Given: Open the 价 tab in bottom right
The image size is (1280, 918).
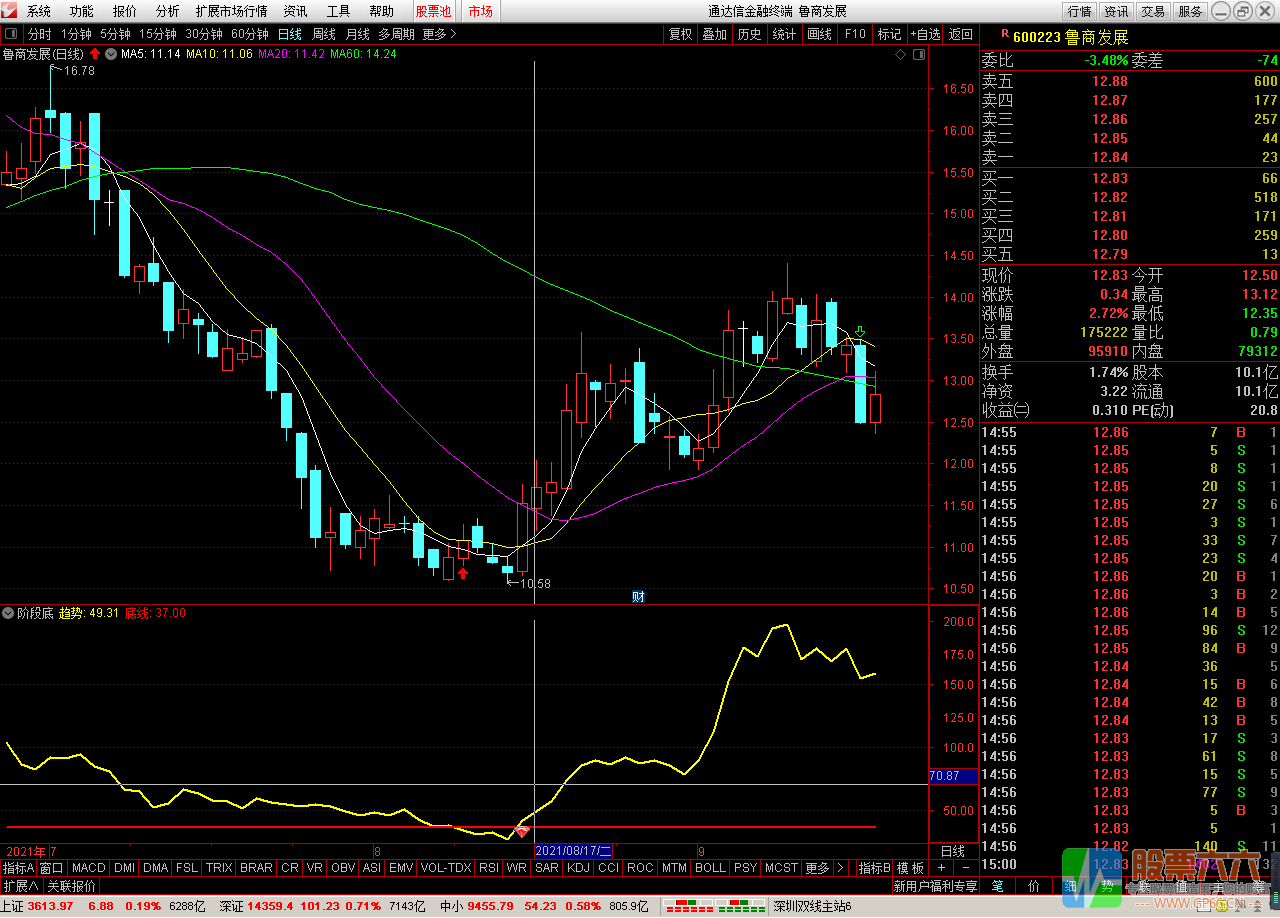Looking at the screenshot, I should 1034,886.
